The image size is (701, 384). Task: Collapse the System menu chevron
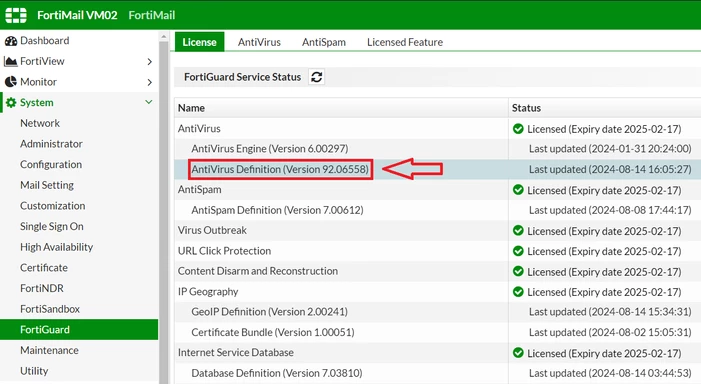pos(149,102)
